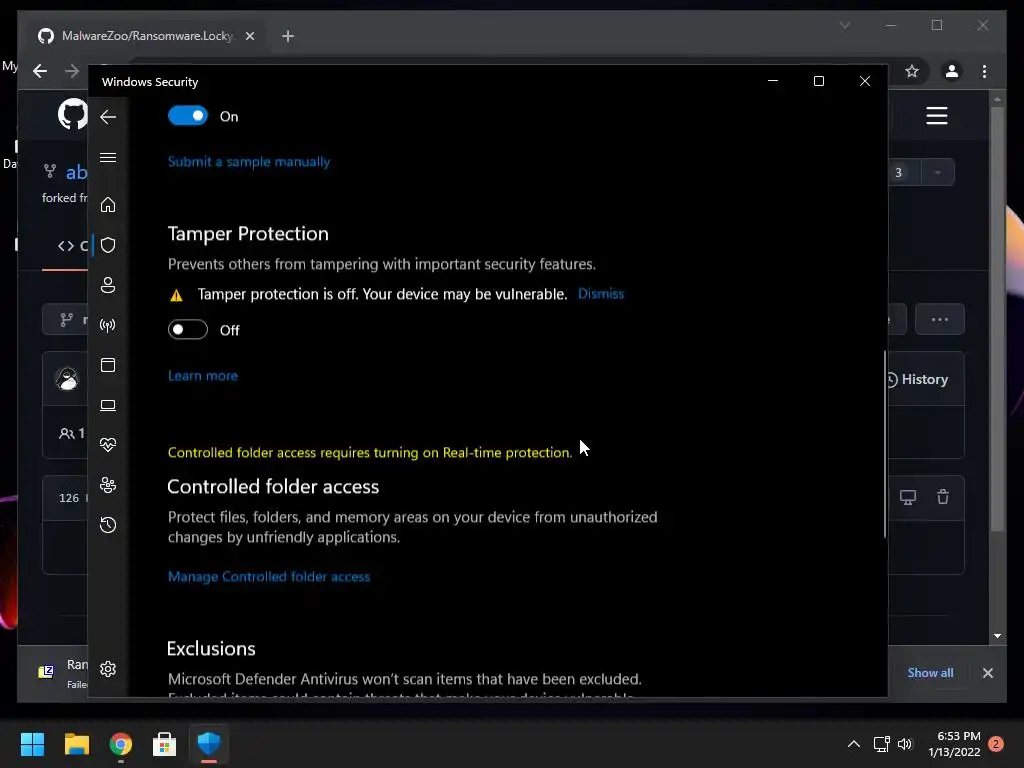Close the Chrome downloads bar
1024x768 pixels.
coord(987,673)
